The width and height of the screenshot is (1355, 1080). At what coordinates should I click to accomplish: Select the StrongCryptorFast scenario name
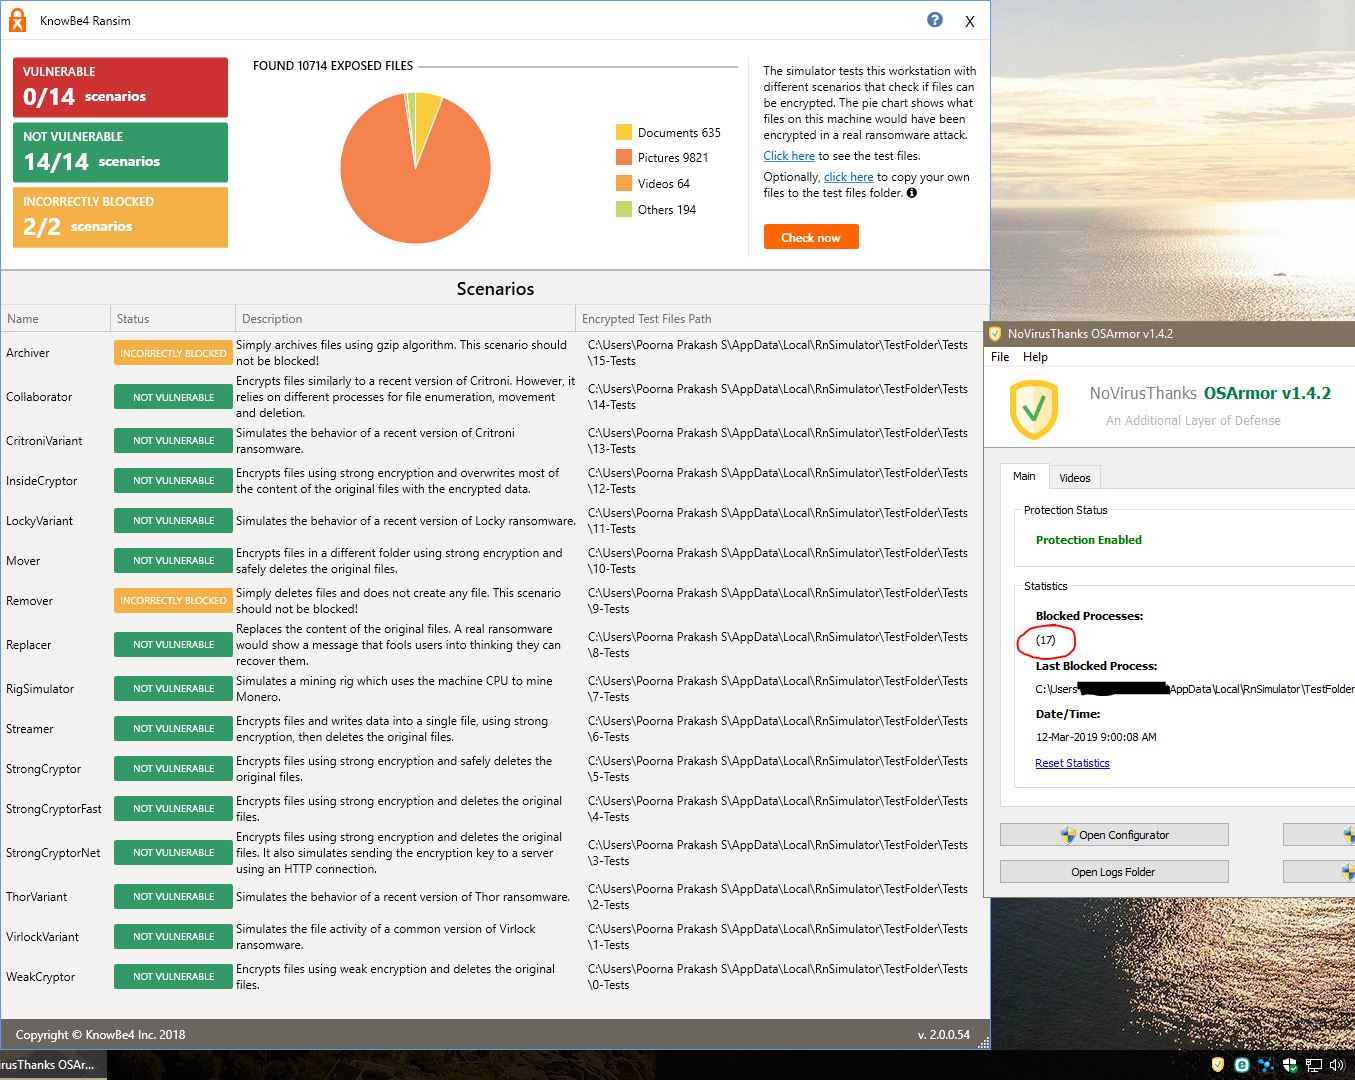point(54,809)
